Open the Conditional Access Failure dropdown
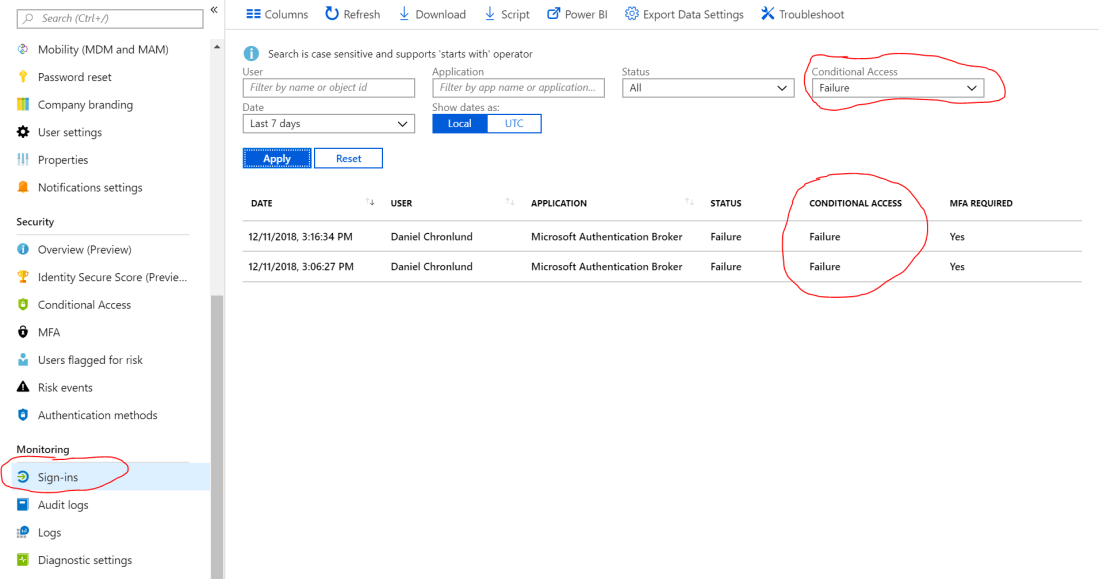 click(897, 88)
